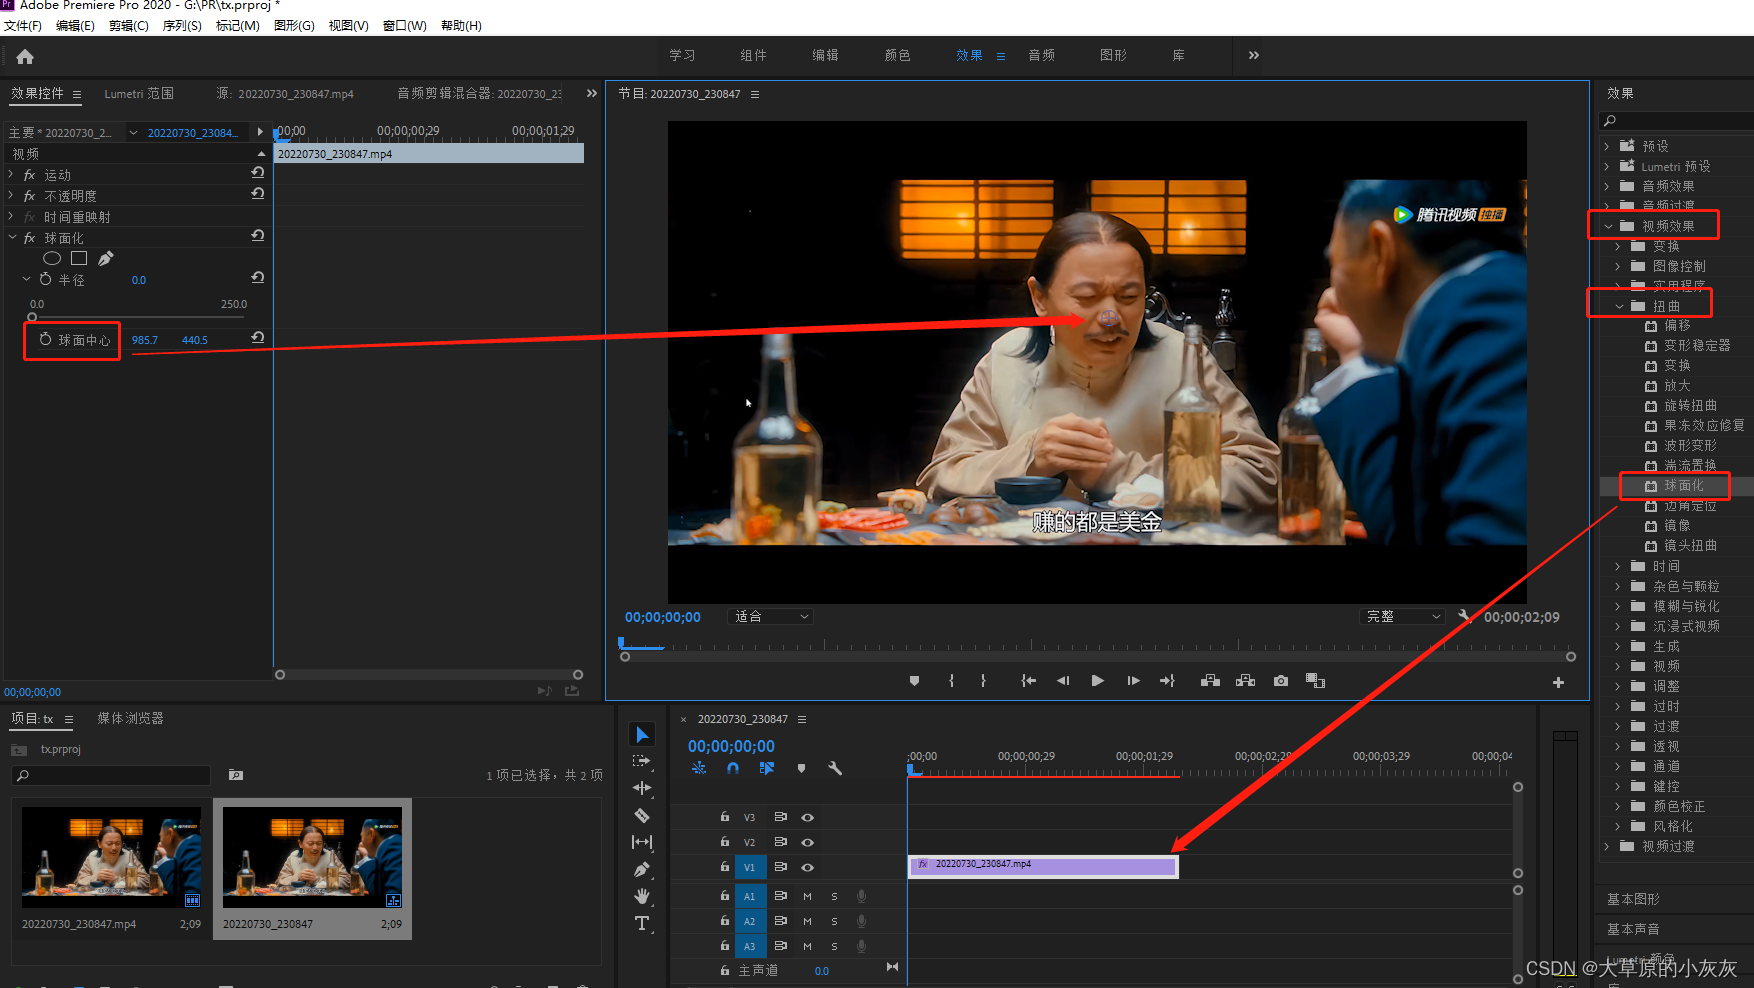Image resolution: width=1754 pixels, height=988 pixels.
Task: Open the 窗口(W) menu
Action: click(404, 25)
